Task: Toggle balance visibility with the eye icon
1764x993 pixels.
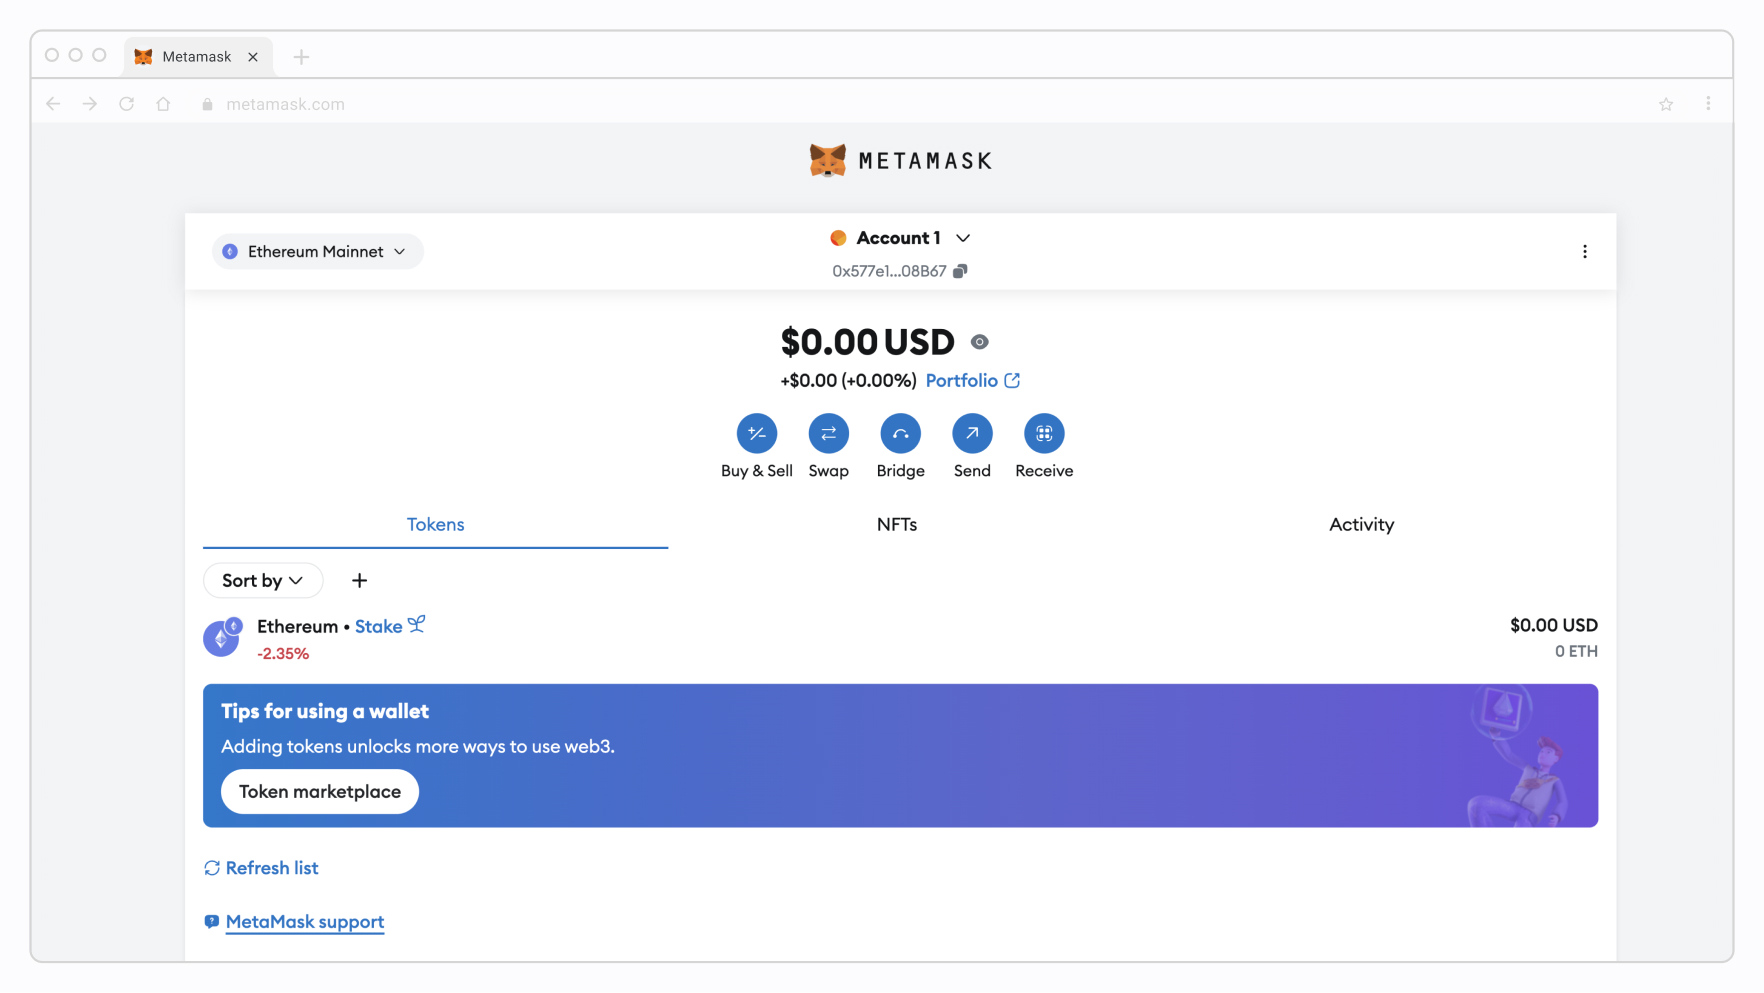Action: pyautogui.click(x=980, y=342)
